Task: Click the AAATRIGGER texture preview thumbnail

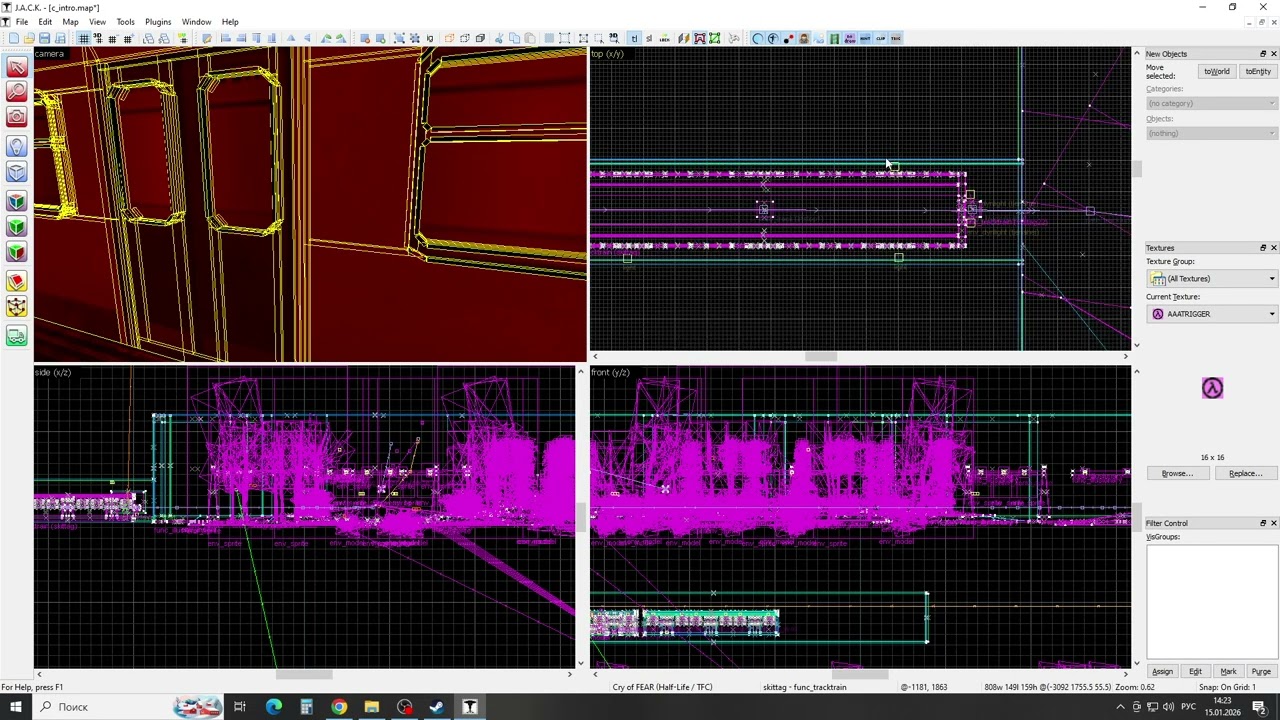Action: coord(1212,388)
